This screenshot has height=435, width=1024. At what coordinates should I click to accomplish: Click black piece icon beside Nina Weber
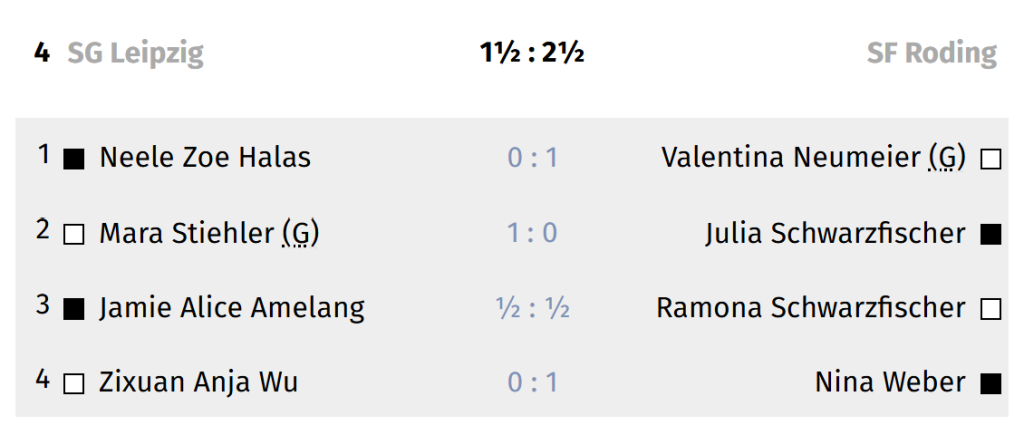click(x=990, y=384)
